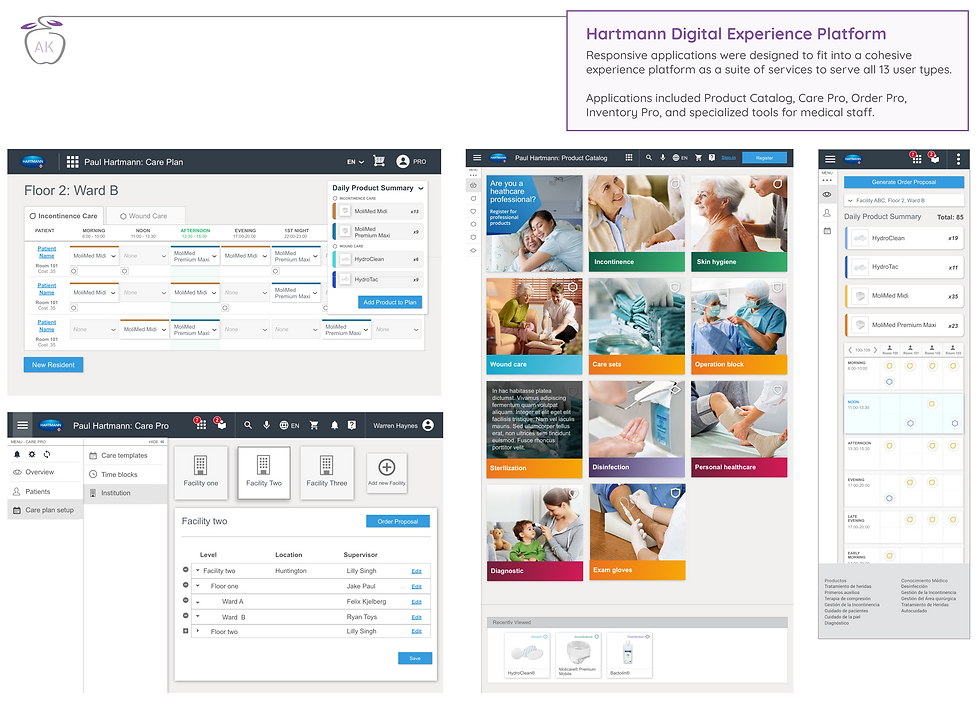Click the calendar icon in mobile view sidebar
This screenshot has width=979, height=712.
coord(827,230)
